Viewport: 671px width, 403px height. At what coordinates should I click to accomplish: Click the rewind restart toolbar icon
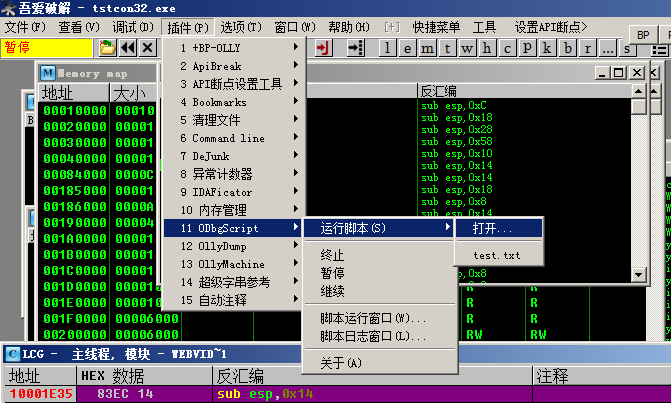pos(128,47)
